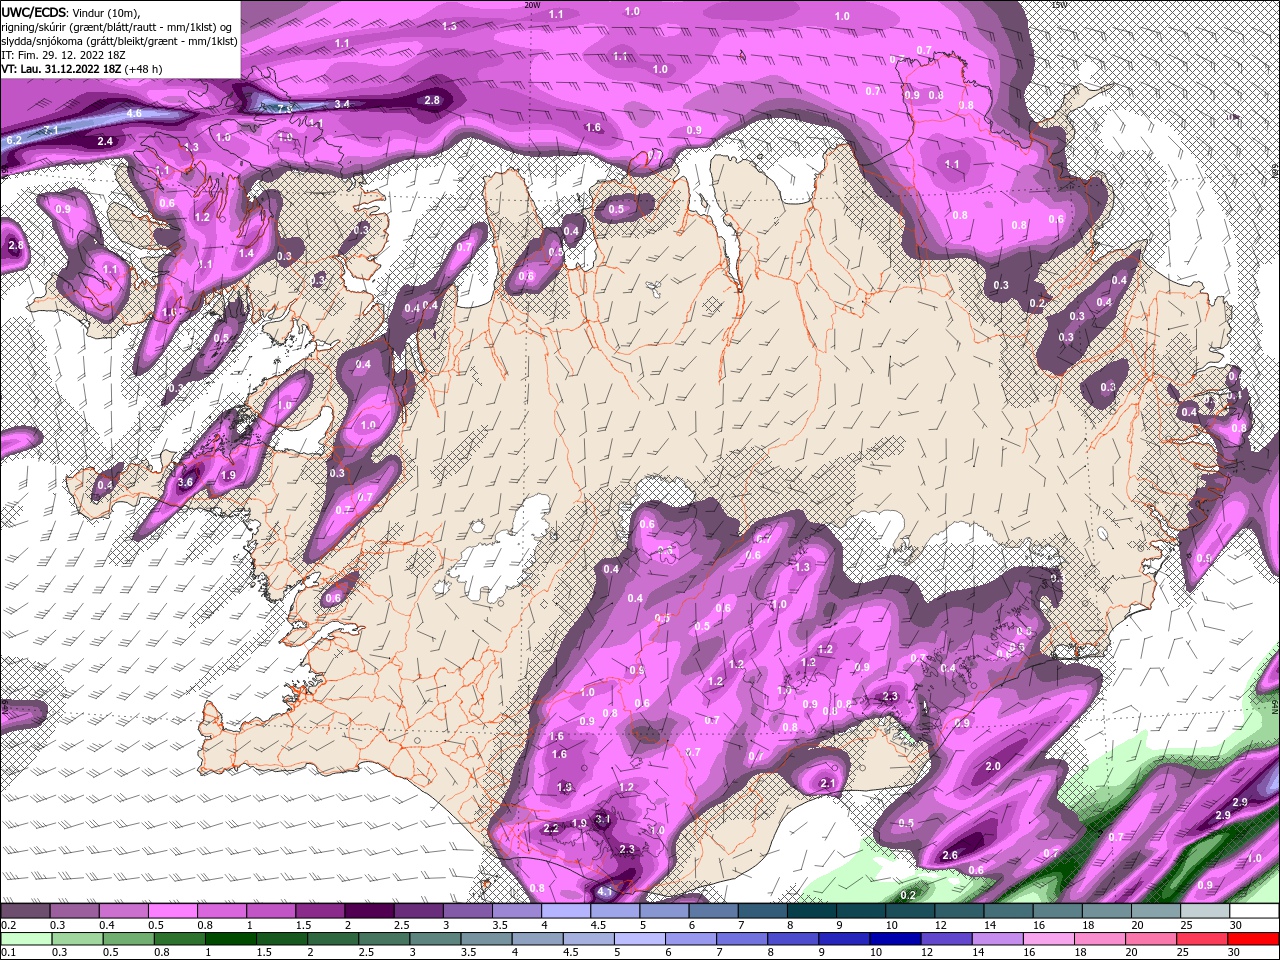Viewport: 1280px width, 960px height.
Task: Click the 'UWC/ECDS: Vindur (10m),' title line
Action: (x=71, y=12)
